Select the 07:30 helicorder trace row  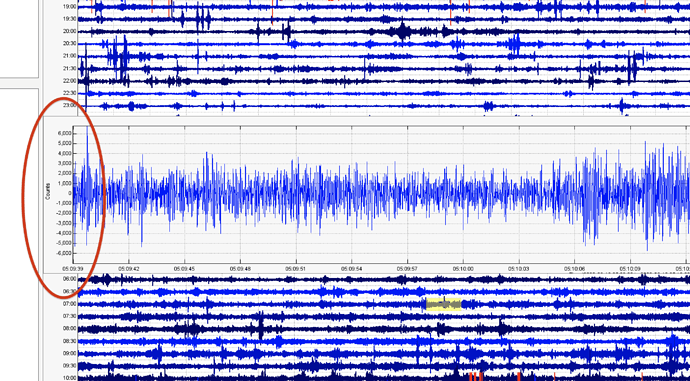(x=384, y=316)
